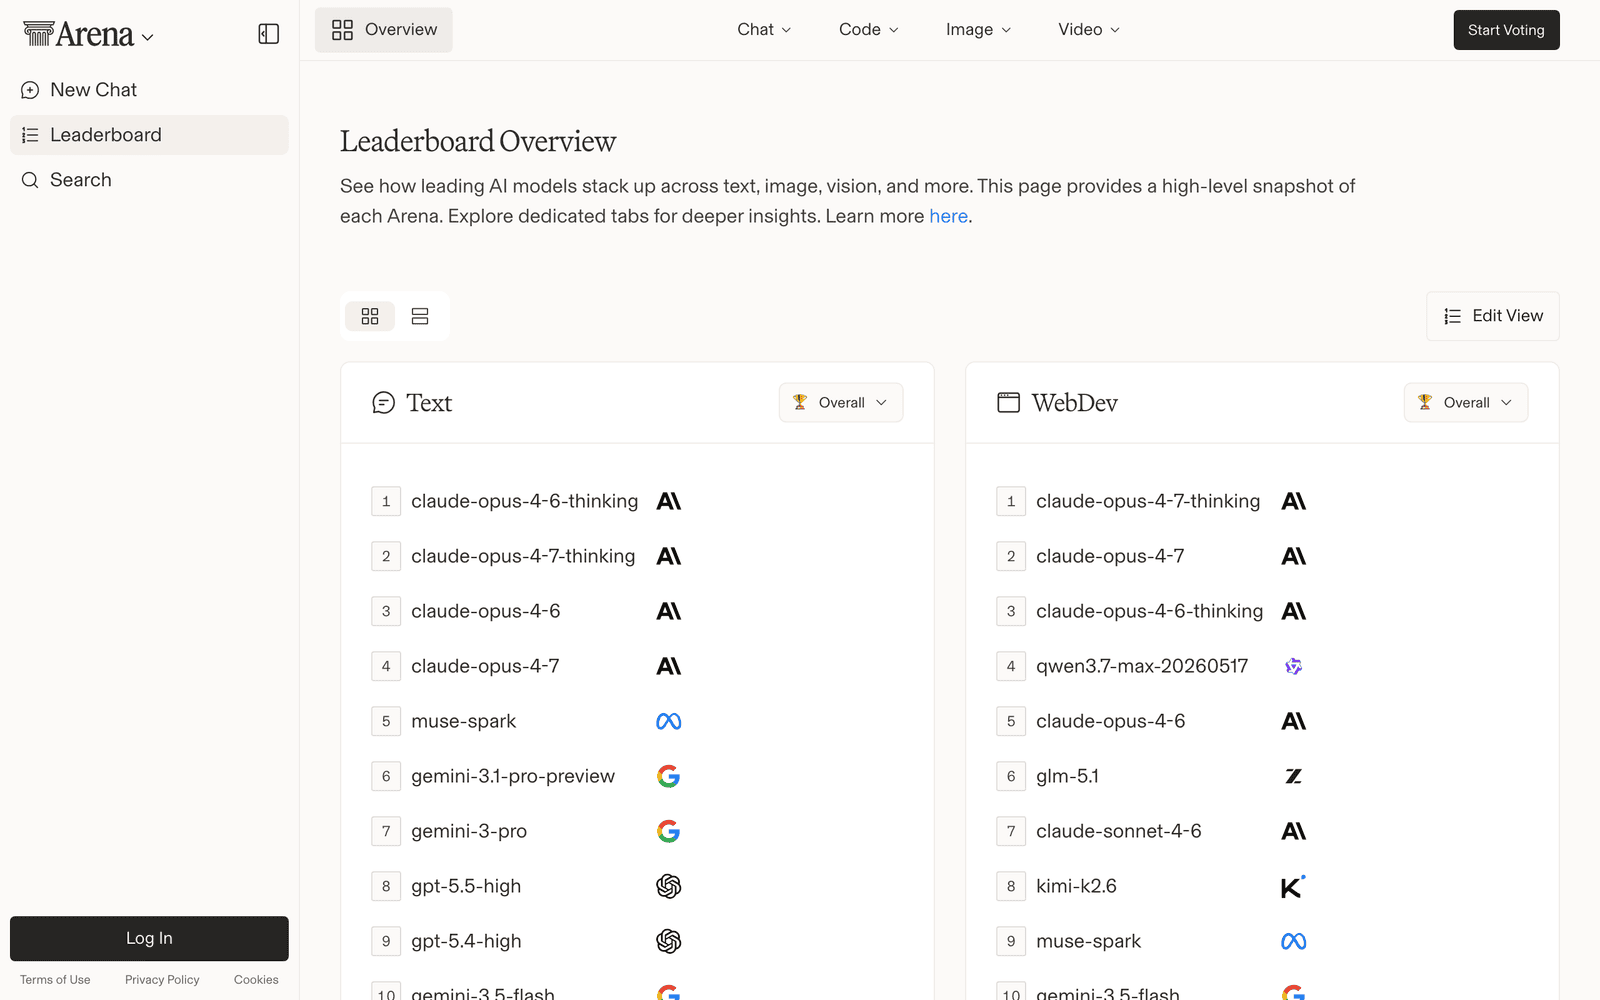Switch to list view layout

420,316
